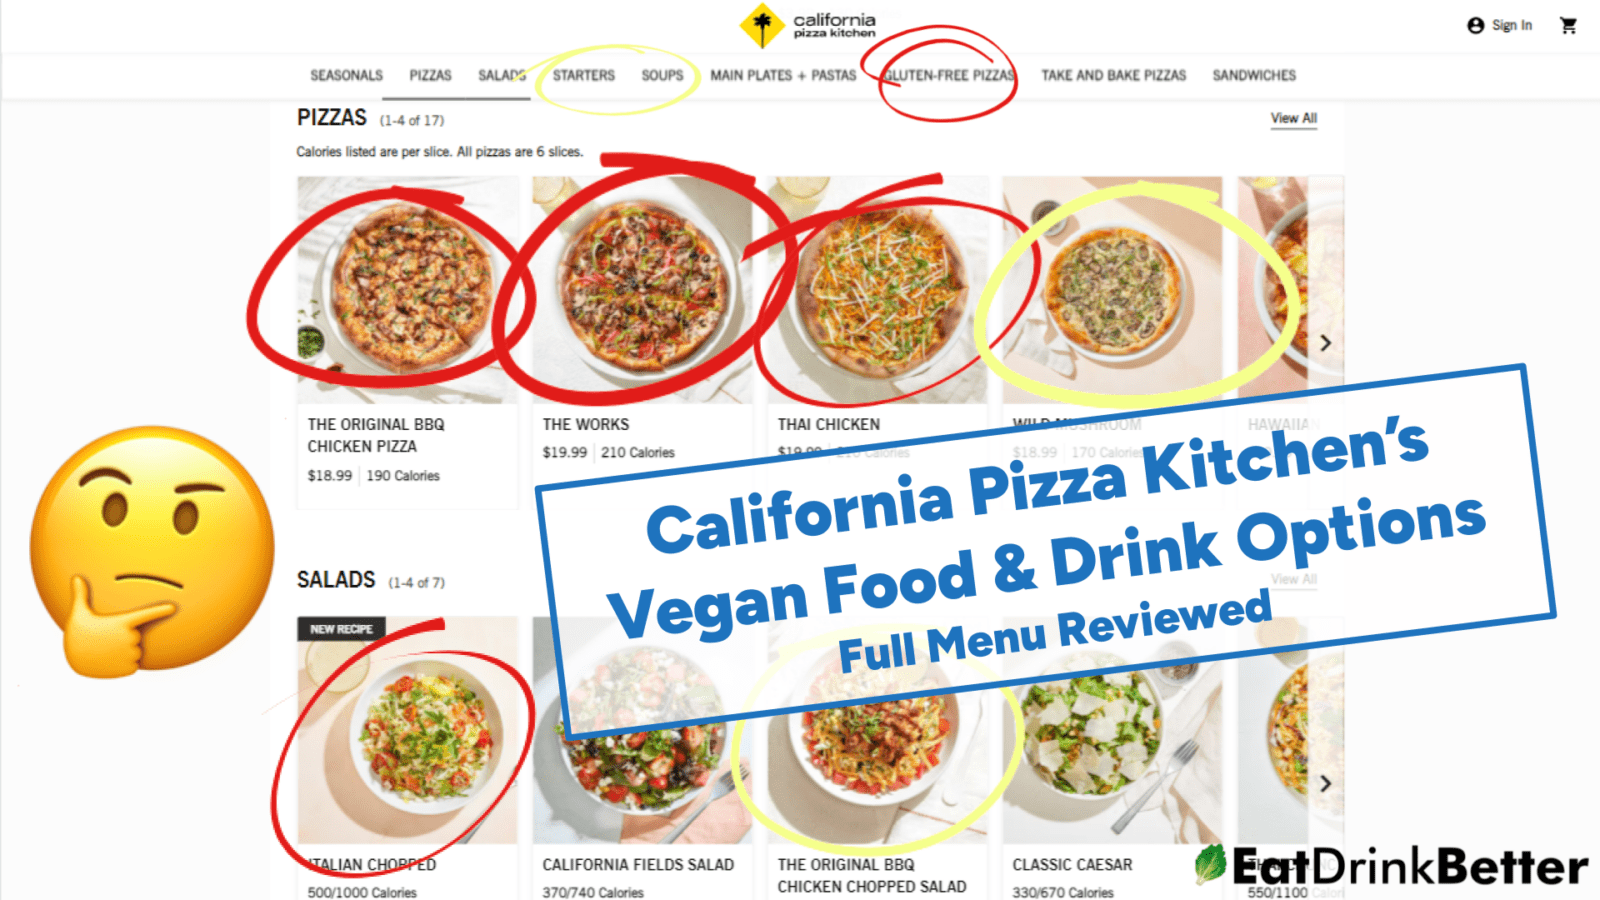Click the California Pizza Kitchen logo
1600x900 pixels.
pyautogui.click(x=808, y=26)
